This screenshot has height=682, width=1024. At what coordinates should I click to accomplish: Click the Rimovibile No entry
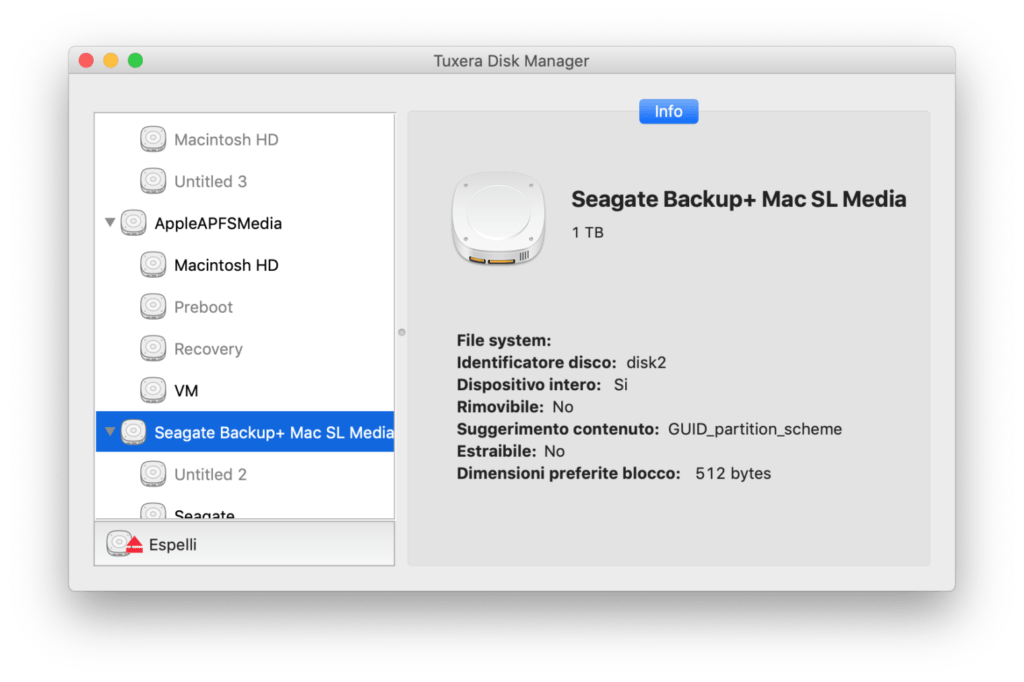click(515, 407)
